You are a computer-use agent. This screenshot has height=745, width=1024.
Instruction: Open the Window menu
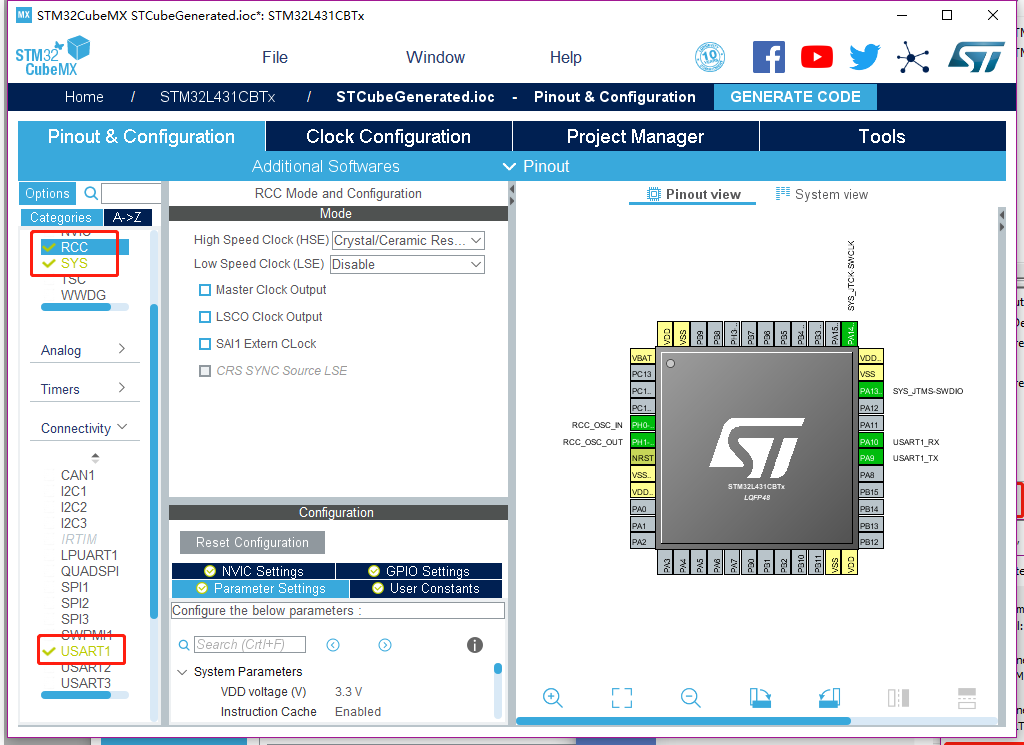[x=435, y=57]
